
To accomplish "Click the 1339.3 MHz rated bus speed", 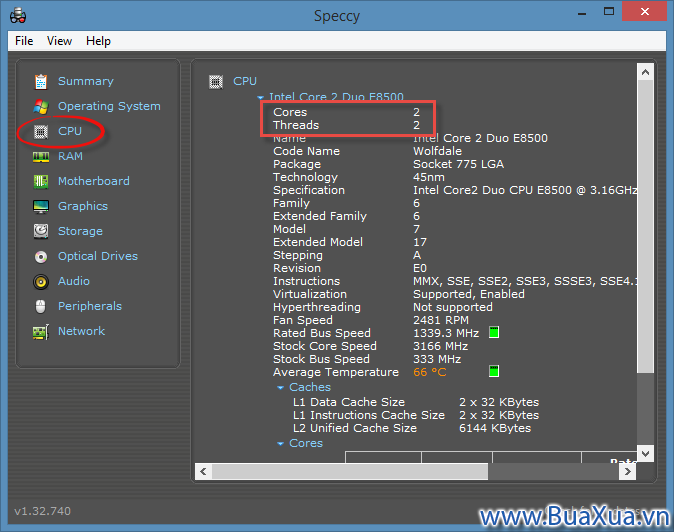I will tap(446, 333).
